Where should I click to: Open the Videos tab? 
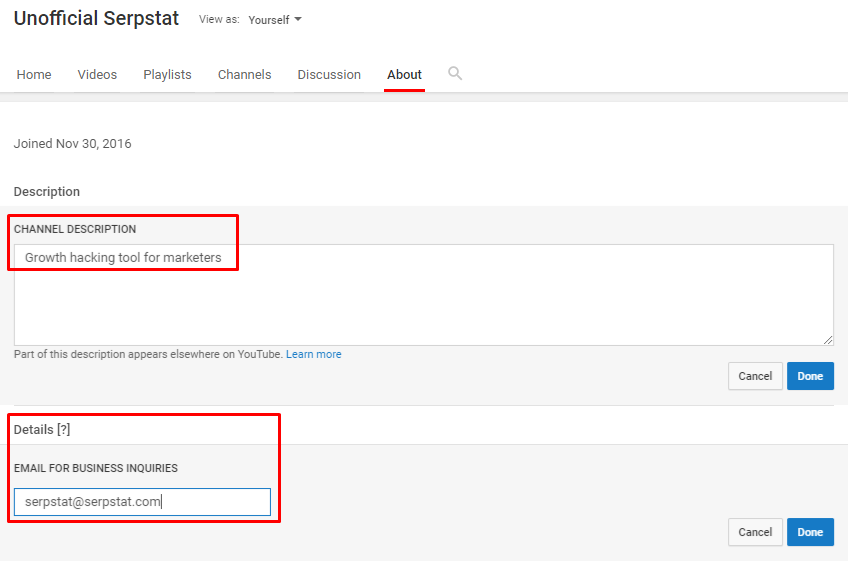click(x=97, y=75)
